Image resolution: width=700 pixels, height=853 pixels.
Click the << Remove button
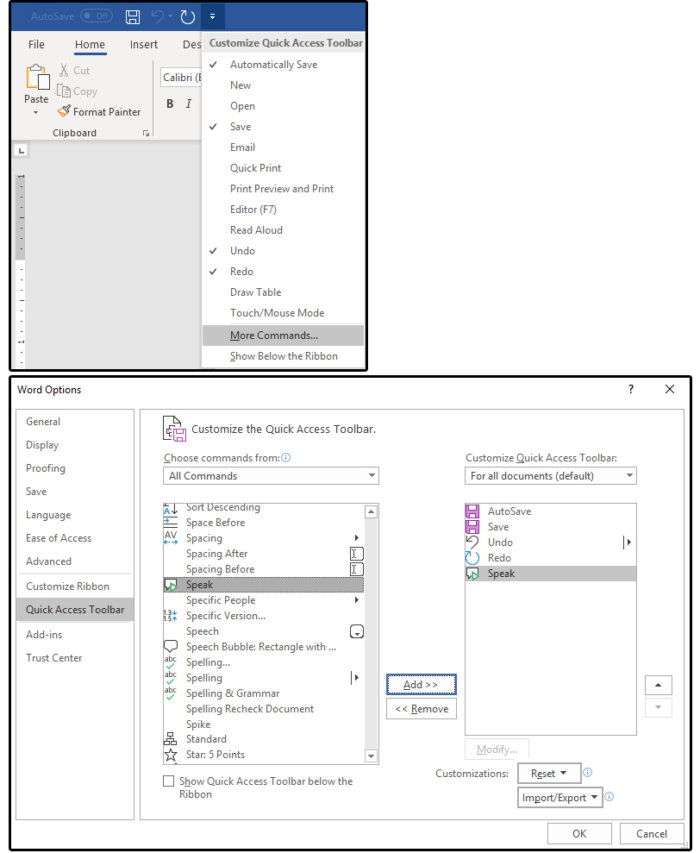(x=421, y=709)
